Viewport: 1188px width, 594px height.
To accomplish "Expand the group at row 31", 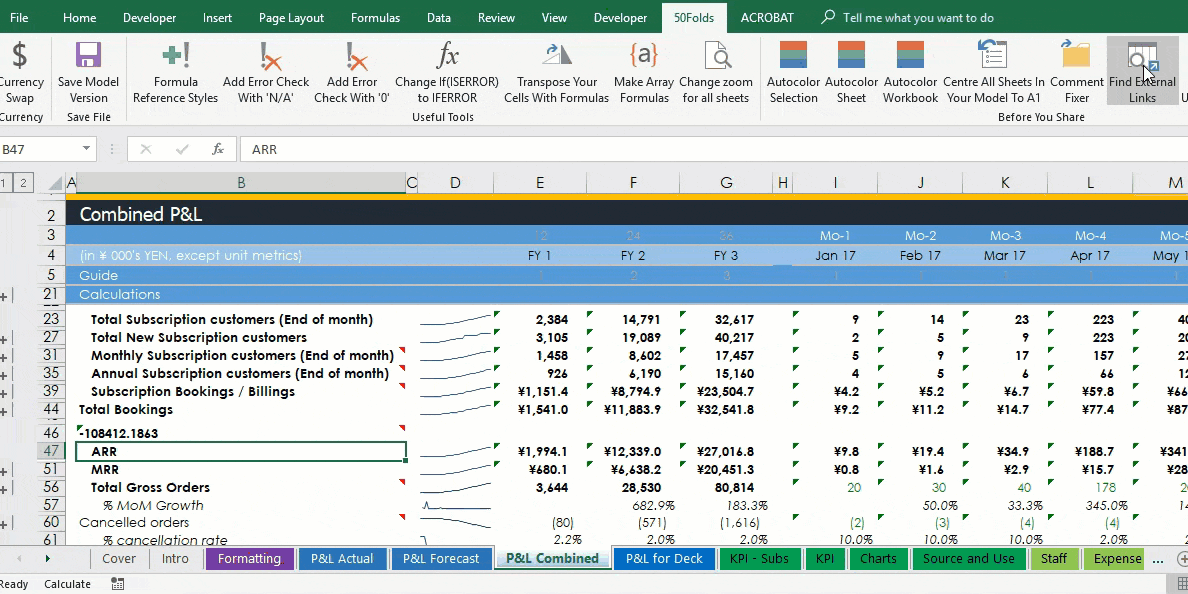I will pos(5,358).
